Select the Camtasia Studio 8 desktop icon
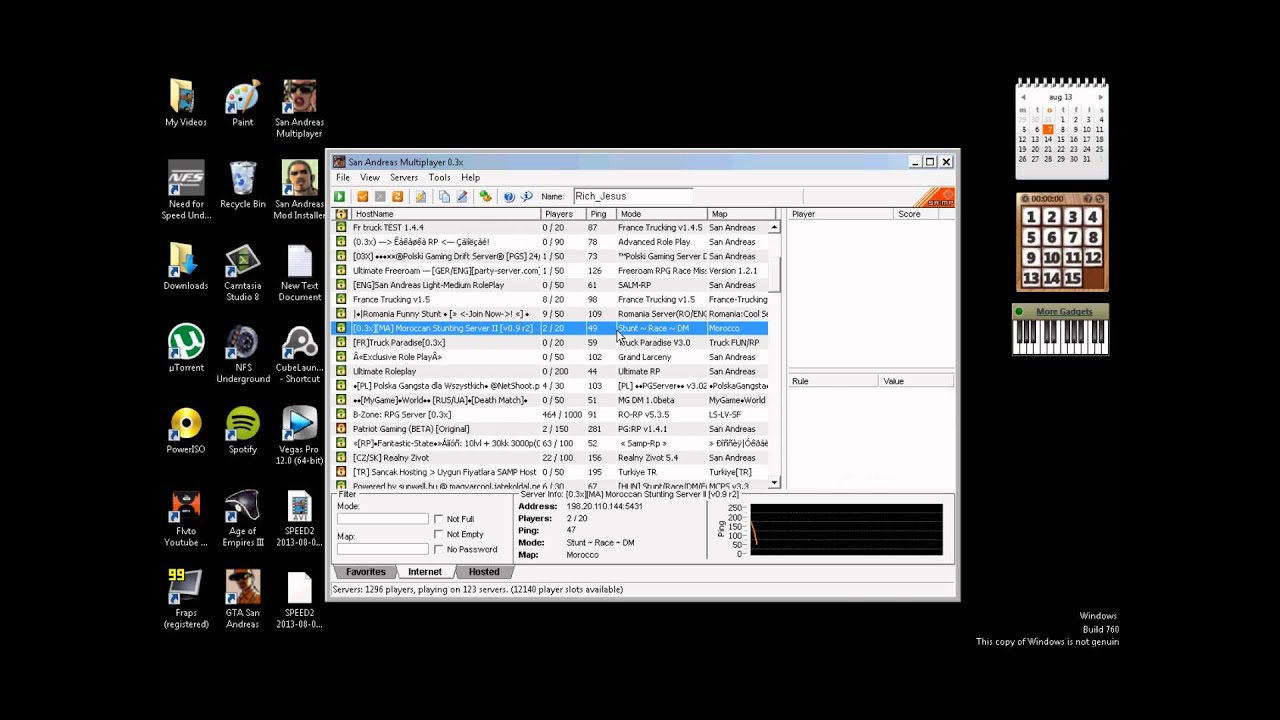The height and width of the screenshot is (720, 1280). coord(242,272)
